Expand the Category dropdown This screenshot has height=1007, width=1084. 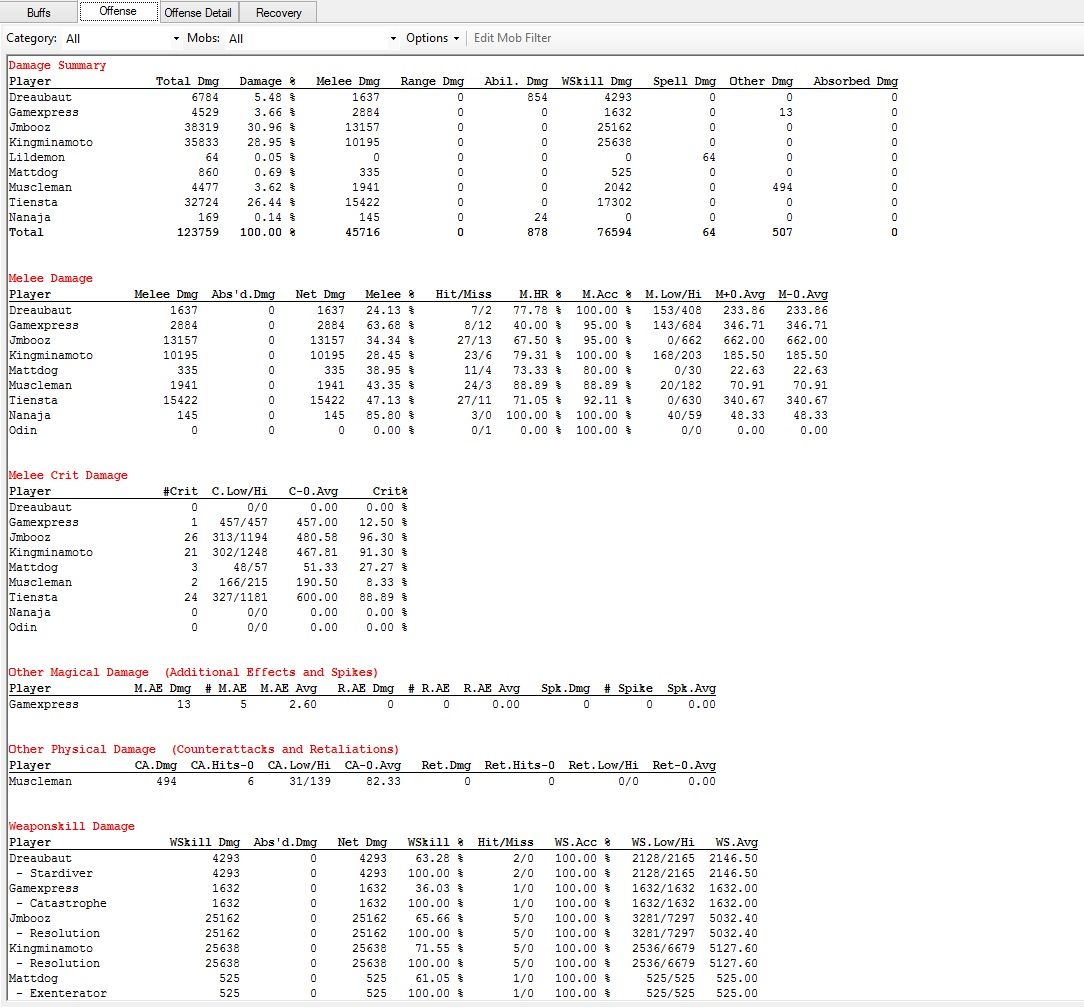tap(120, 39)
